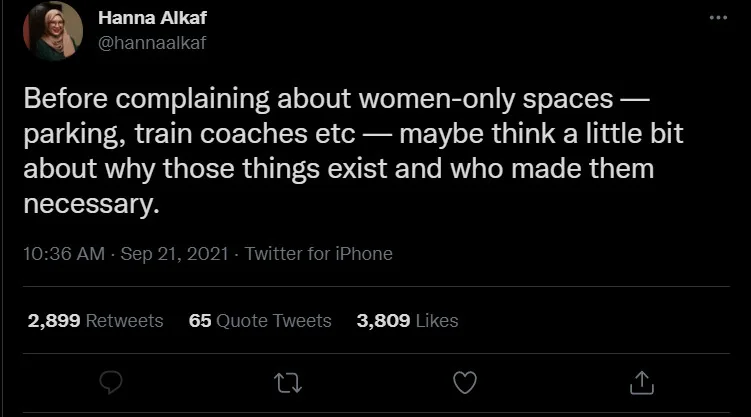Click the 2,899 retweet count number
The width and height of the screenshot is (751, 417).
54,321
